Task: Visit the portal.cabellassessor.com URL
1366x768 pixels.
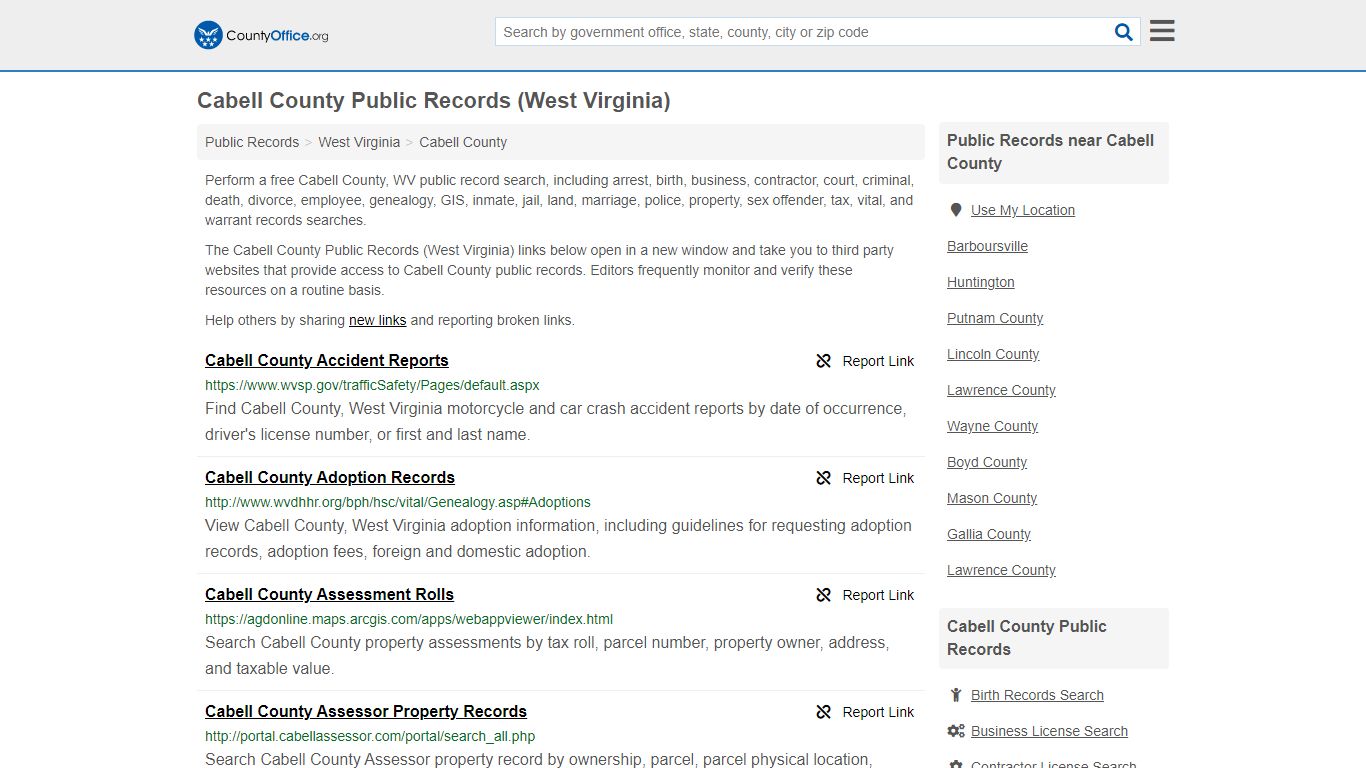Action: coord(370,736)
